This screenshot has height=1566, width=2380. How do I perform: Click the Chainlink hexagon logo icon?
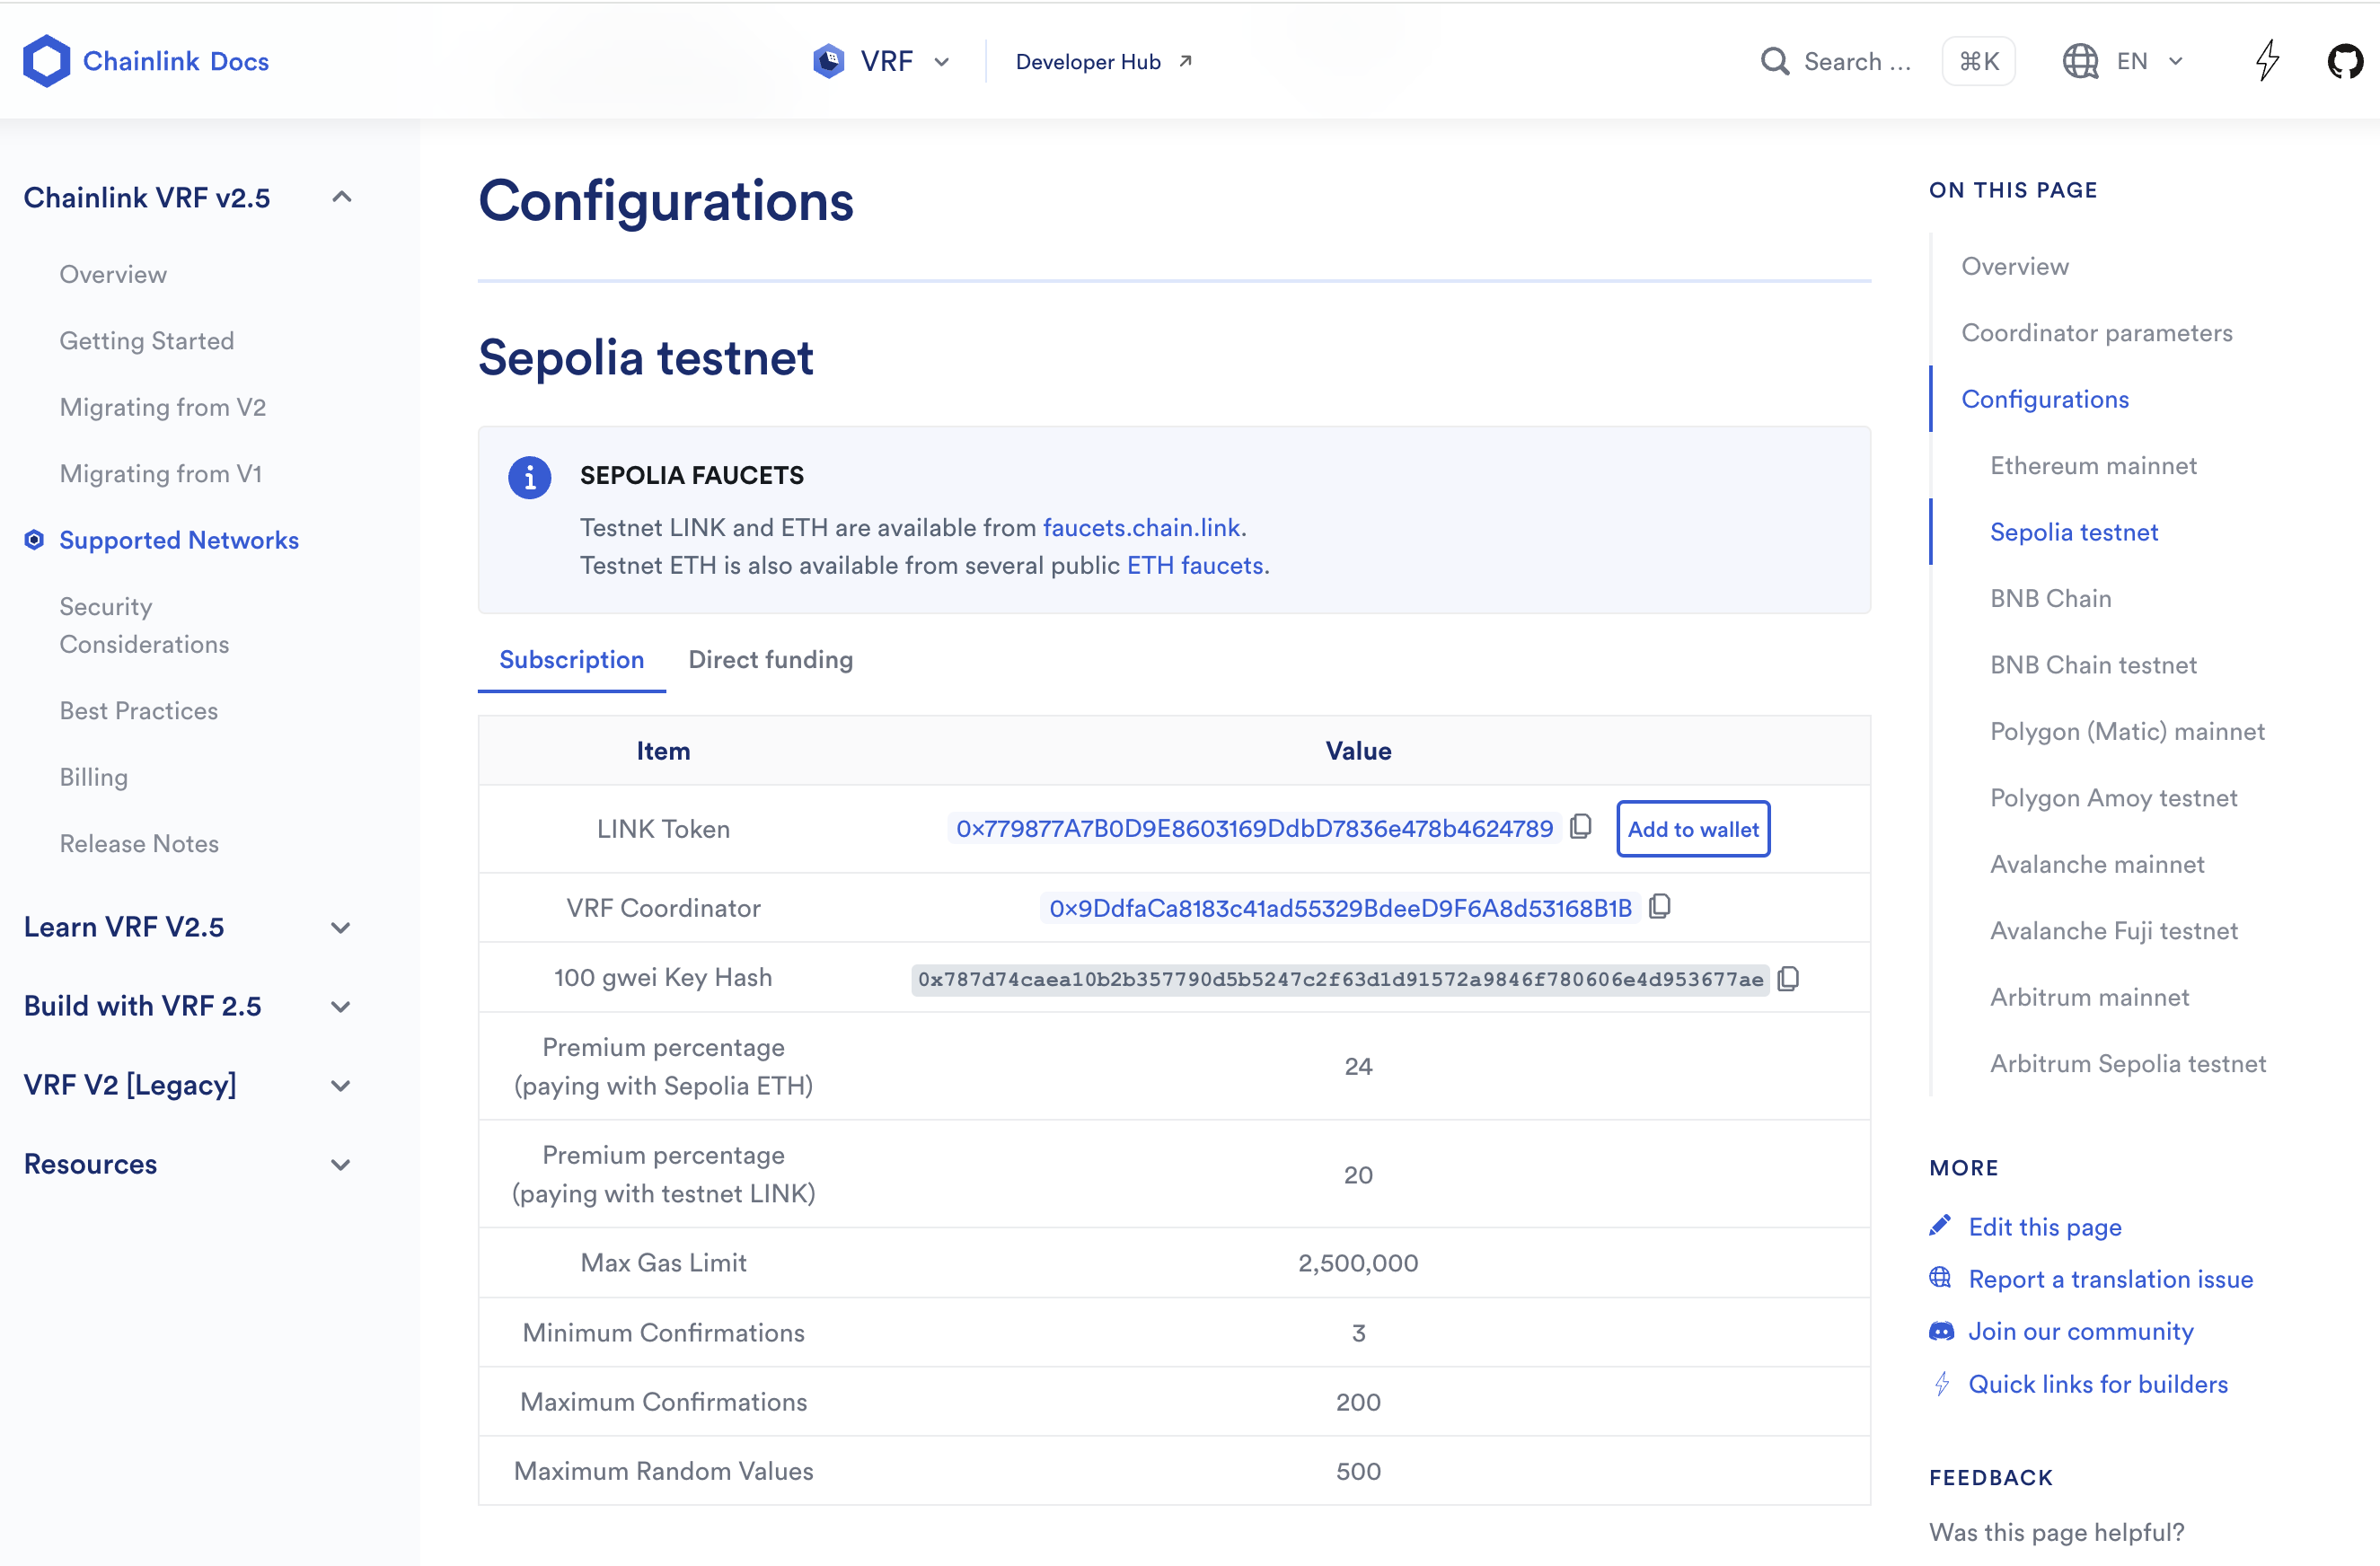pyautogui.click(x=47, y=61)
